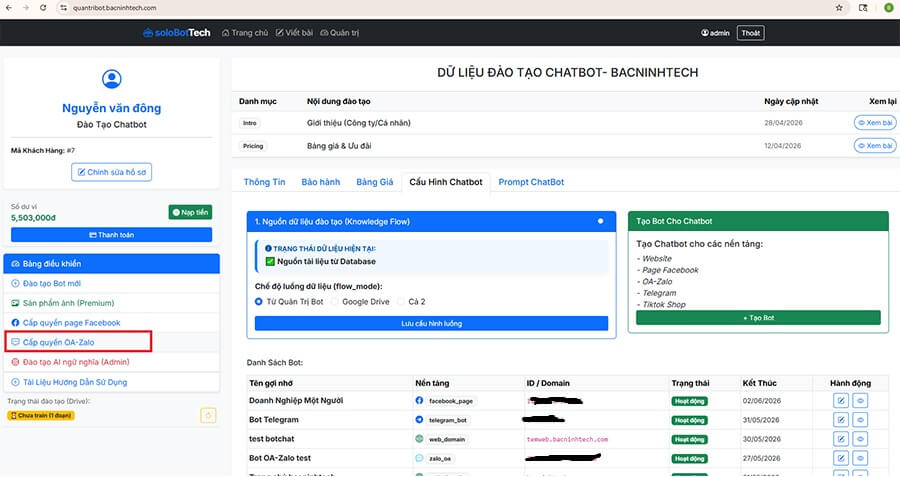Click the browser extensions icon

click(x=863, y=8)
